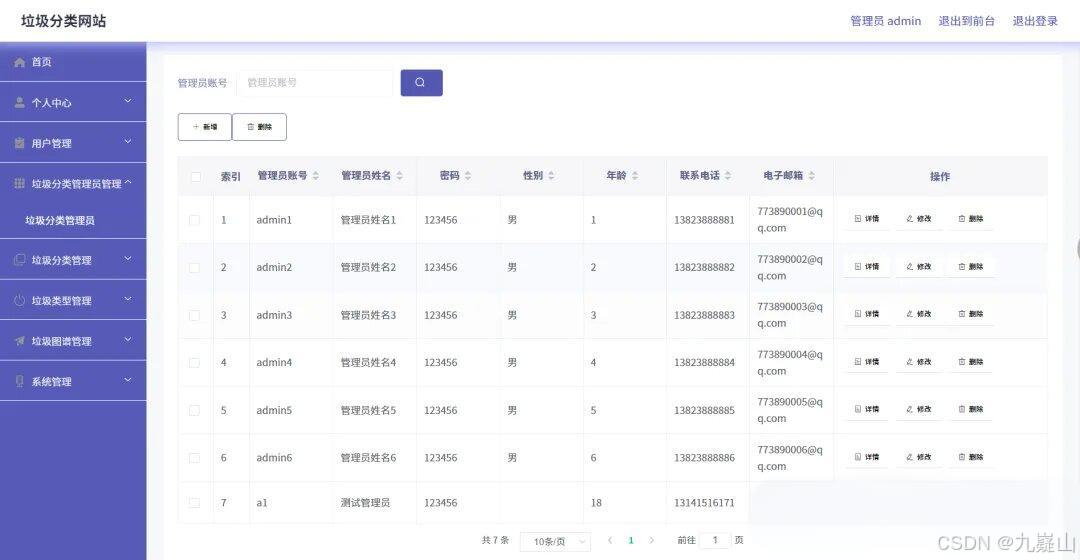Sort by 电子邮箱 column arrows
The height and width of the screenshot is (560, 1080).
click(x=811, y=176)
